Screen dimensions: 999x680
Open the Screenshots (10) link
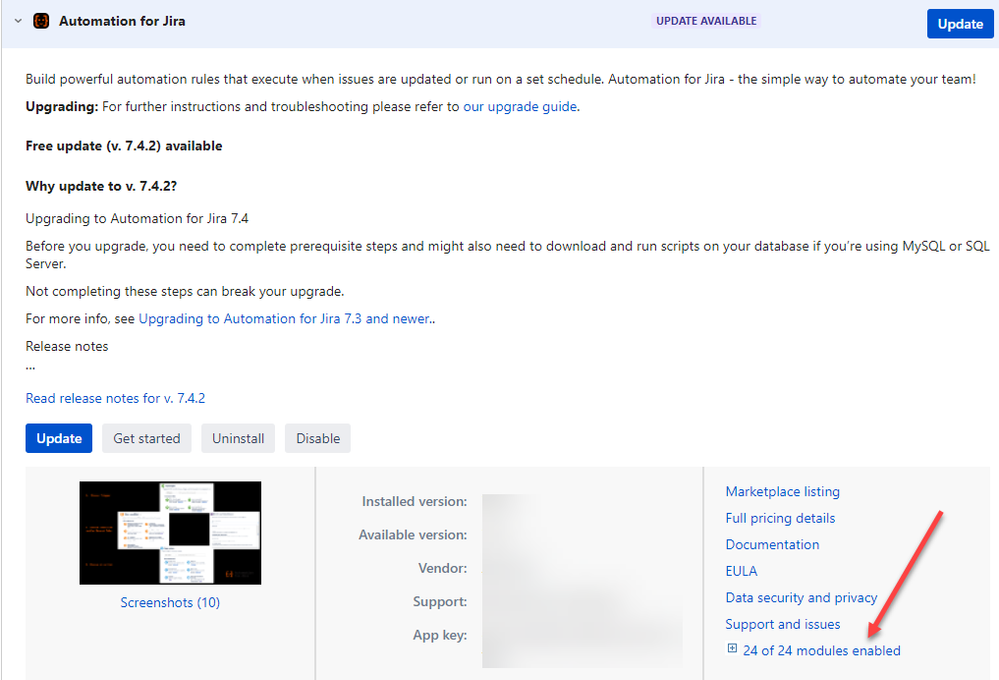(x=170, y=602)
